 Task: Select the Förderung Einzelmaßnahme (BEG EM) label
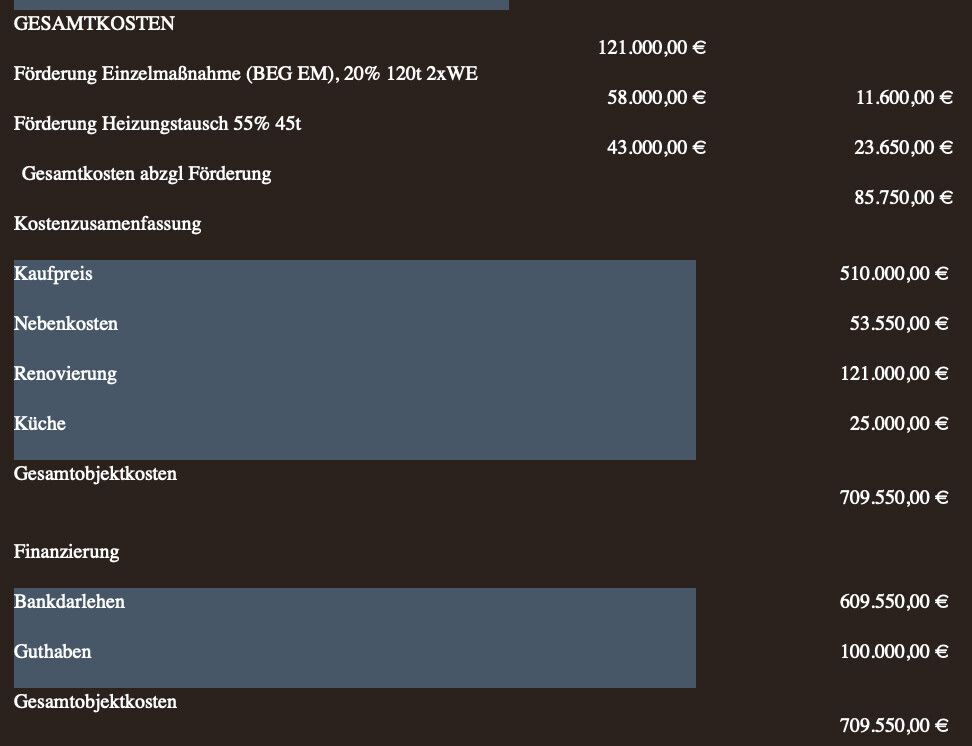tap(245, 74)
